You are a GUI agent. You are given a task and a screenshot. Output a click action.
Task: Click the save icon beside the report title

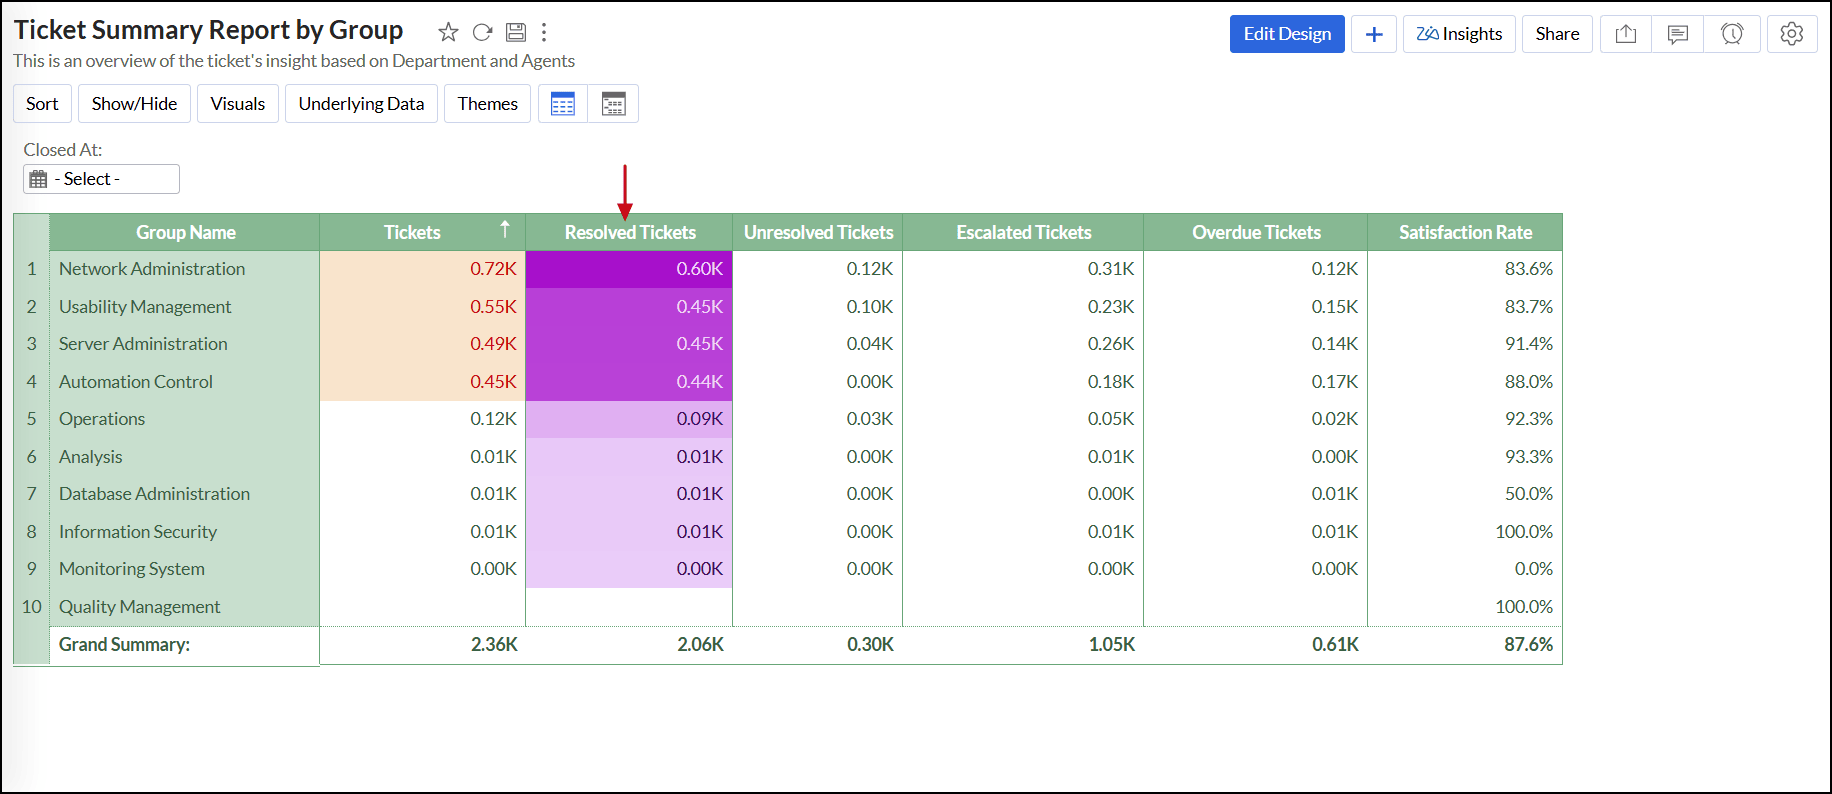pos(515,32)
